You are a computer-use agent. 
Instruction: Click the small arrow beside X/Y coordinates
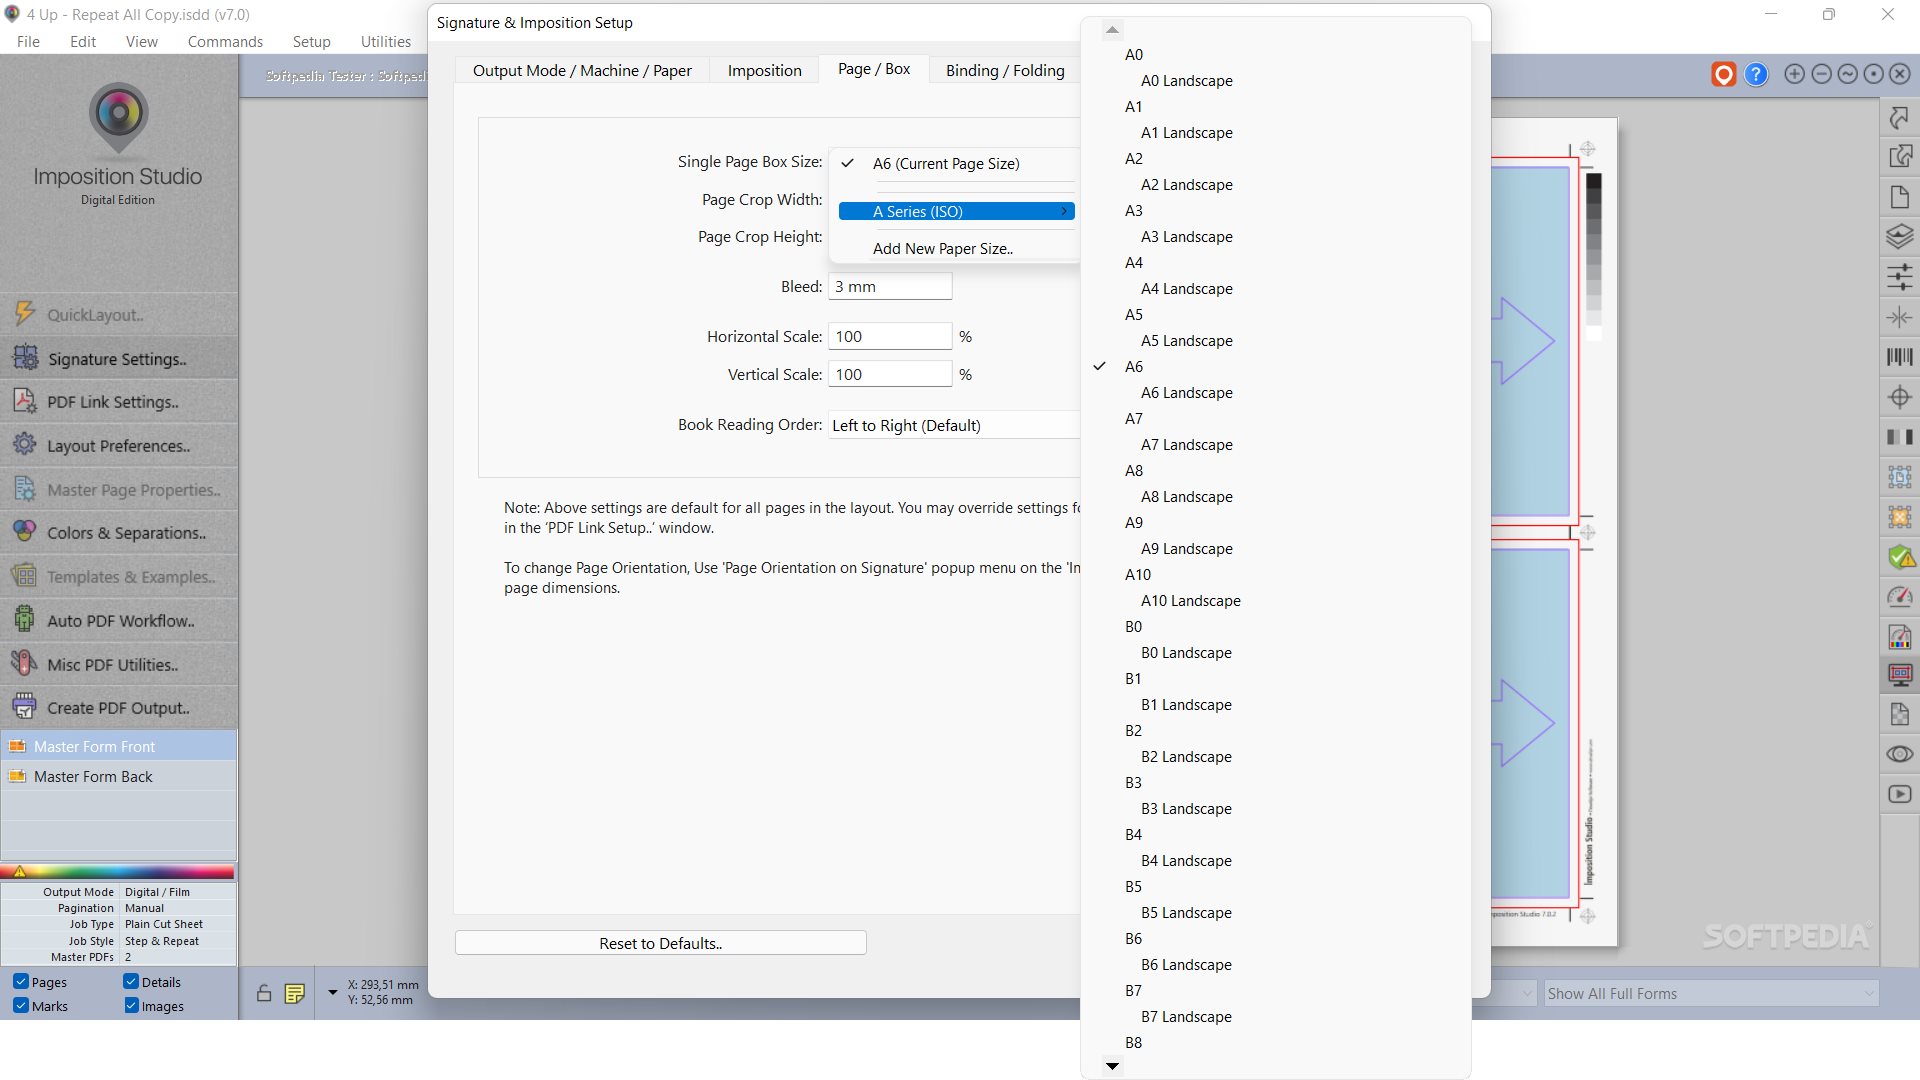coord(332,992)
